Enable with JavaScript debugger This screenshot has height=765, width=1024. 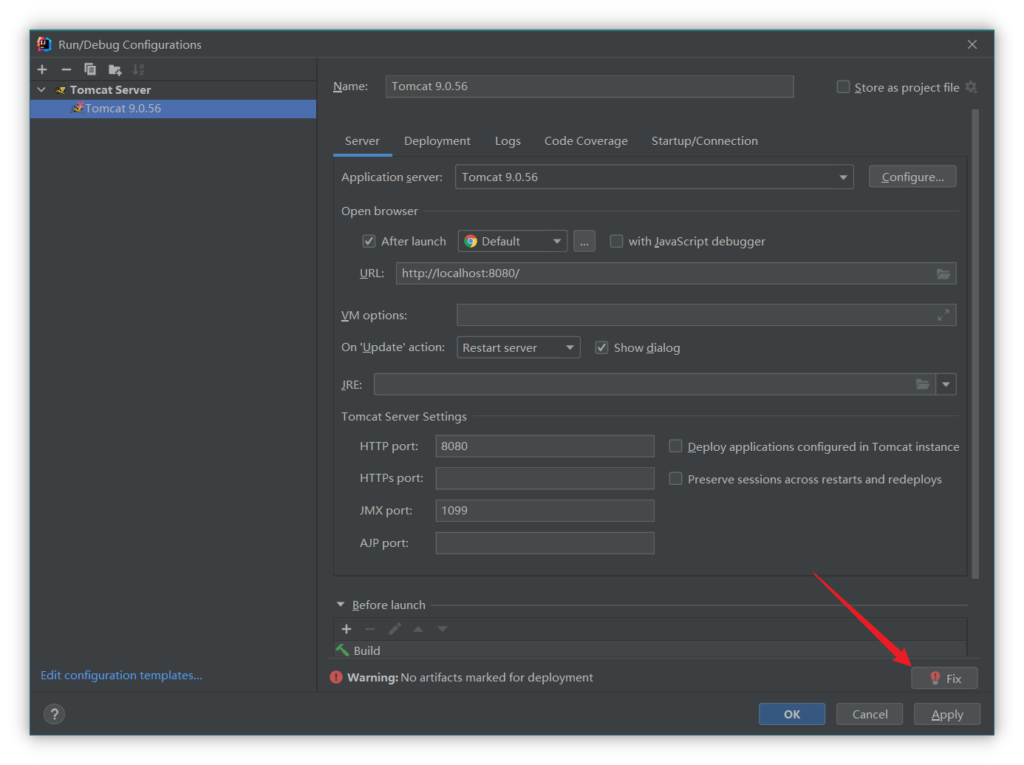tap(616, 242)
